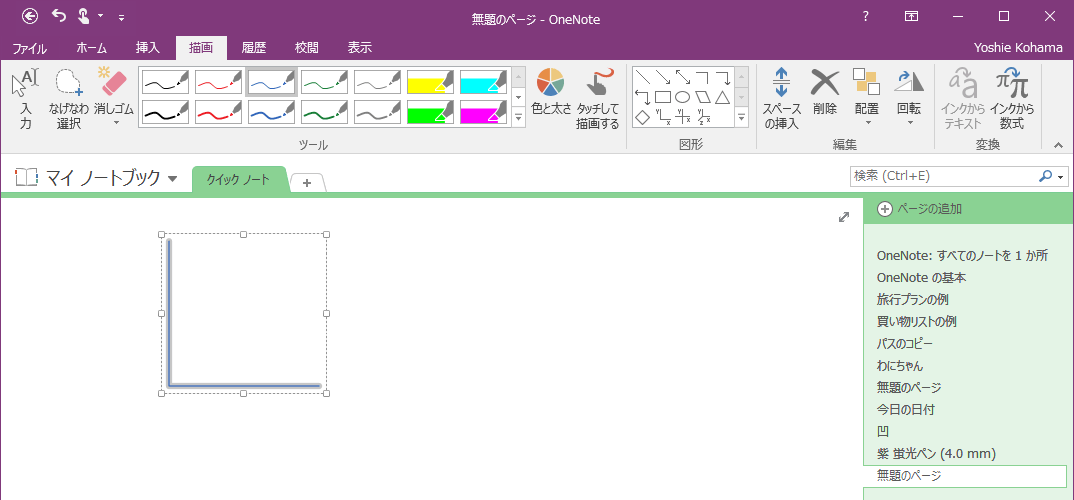Image resolution: width=1074 pixels, height=500 pixels.
Task: Create a new section with the plus tab
Action: point(307,183)
